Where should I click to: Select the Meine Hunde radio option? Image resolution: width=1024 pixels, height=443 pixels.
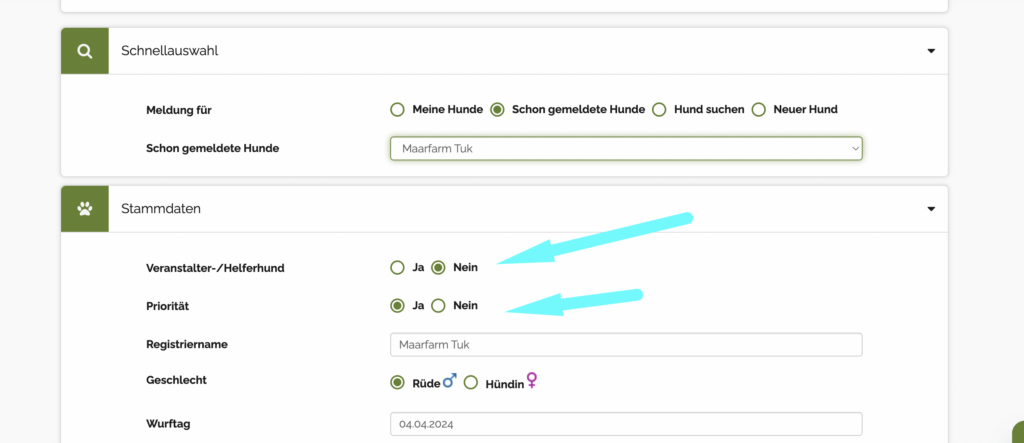(x=397, y=109)
